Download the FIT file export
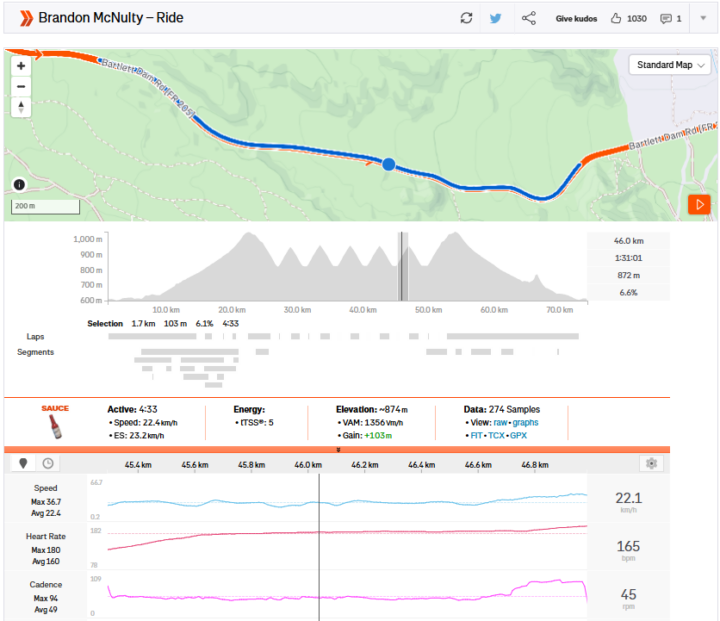 tap(476, 437)
